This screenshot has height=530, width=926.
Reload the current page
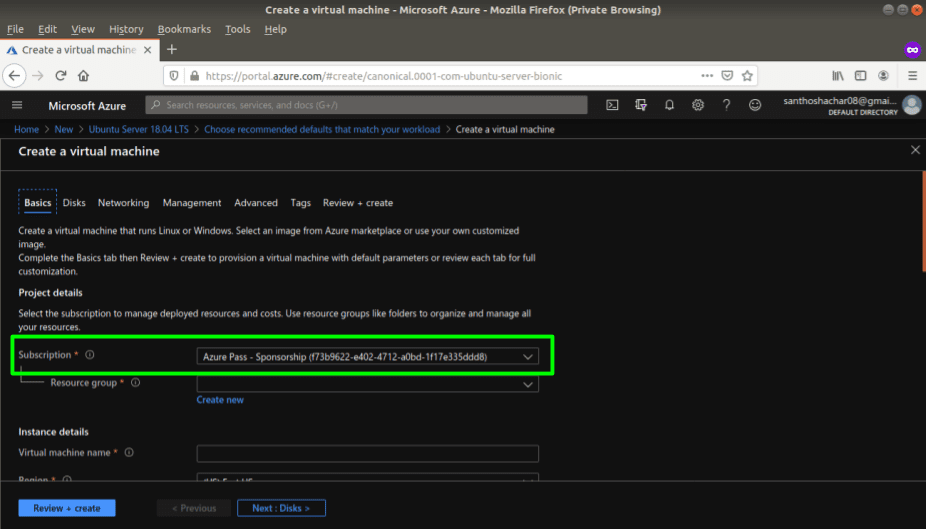60,76
